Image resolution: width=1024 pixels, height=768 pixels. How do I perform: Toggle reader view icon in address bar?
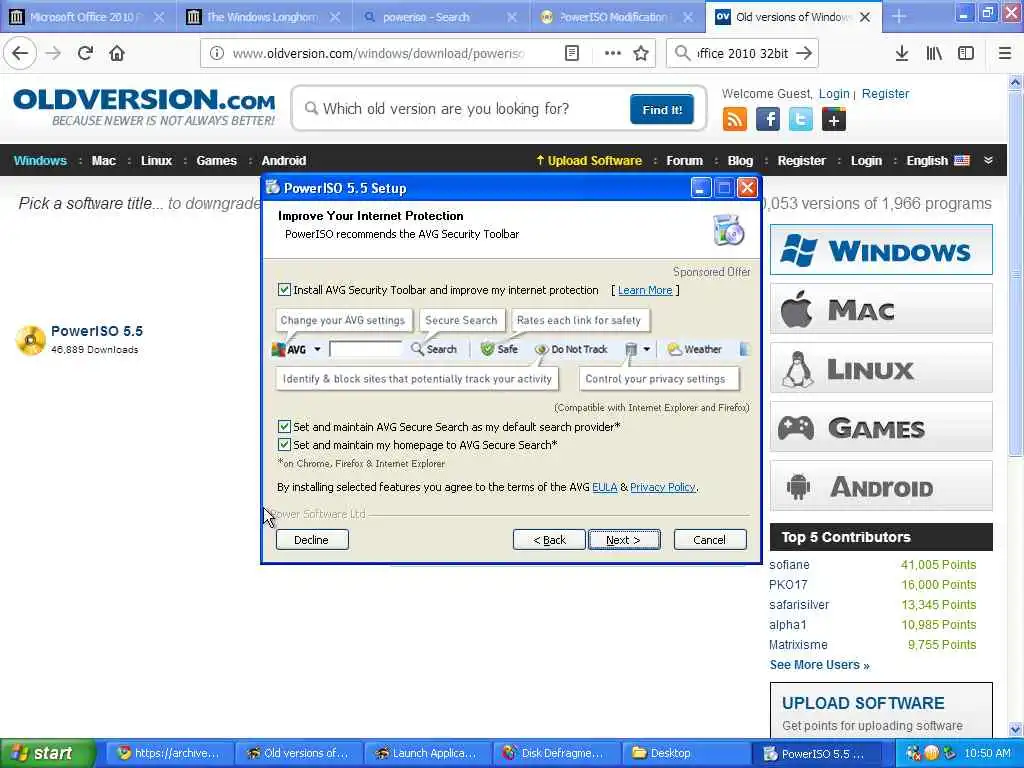[571, 54]
